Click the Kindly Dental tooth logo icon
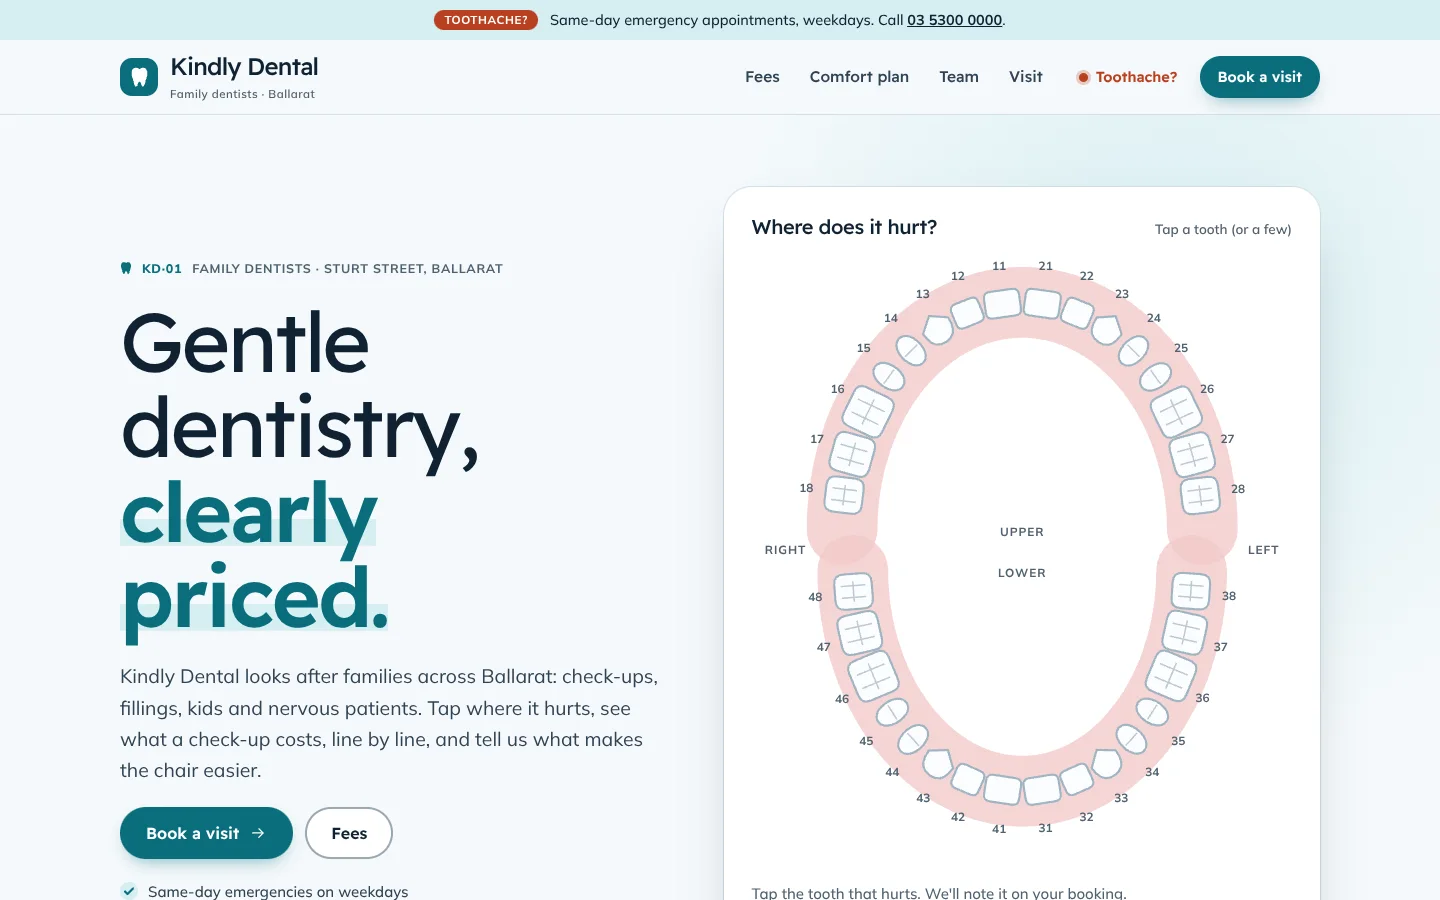 [x=139, y=77]
